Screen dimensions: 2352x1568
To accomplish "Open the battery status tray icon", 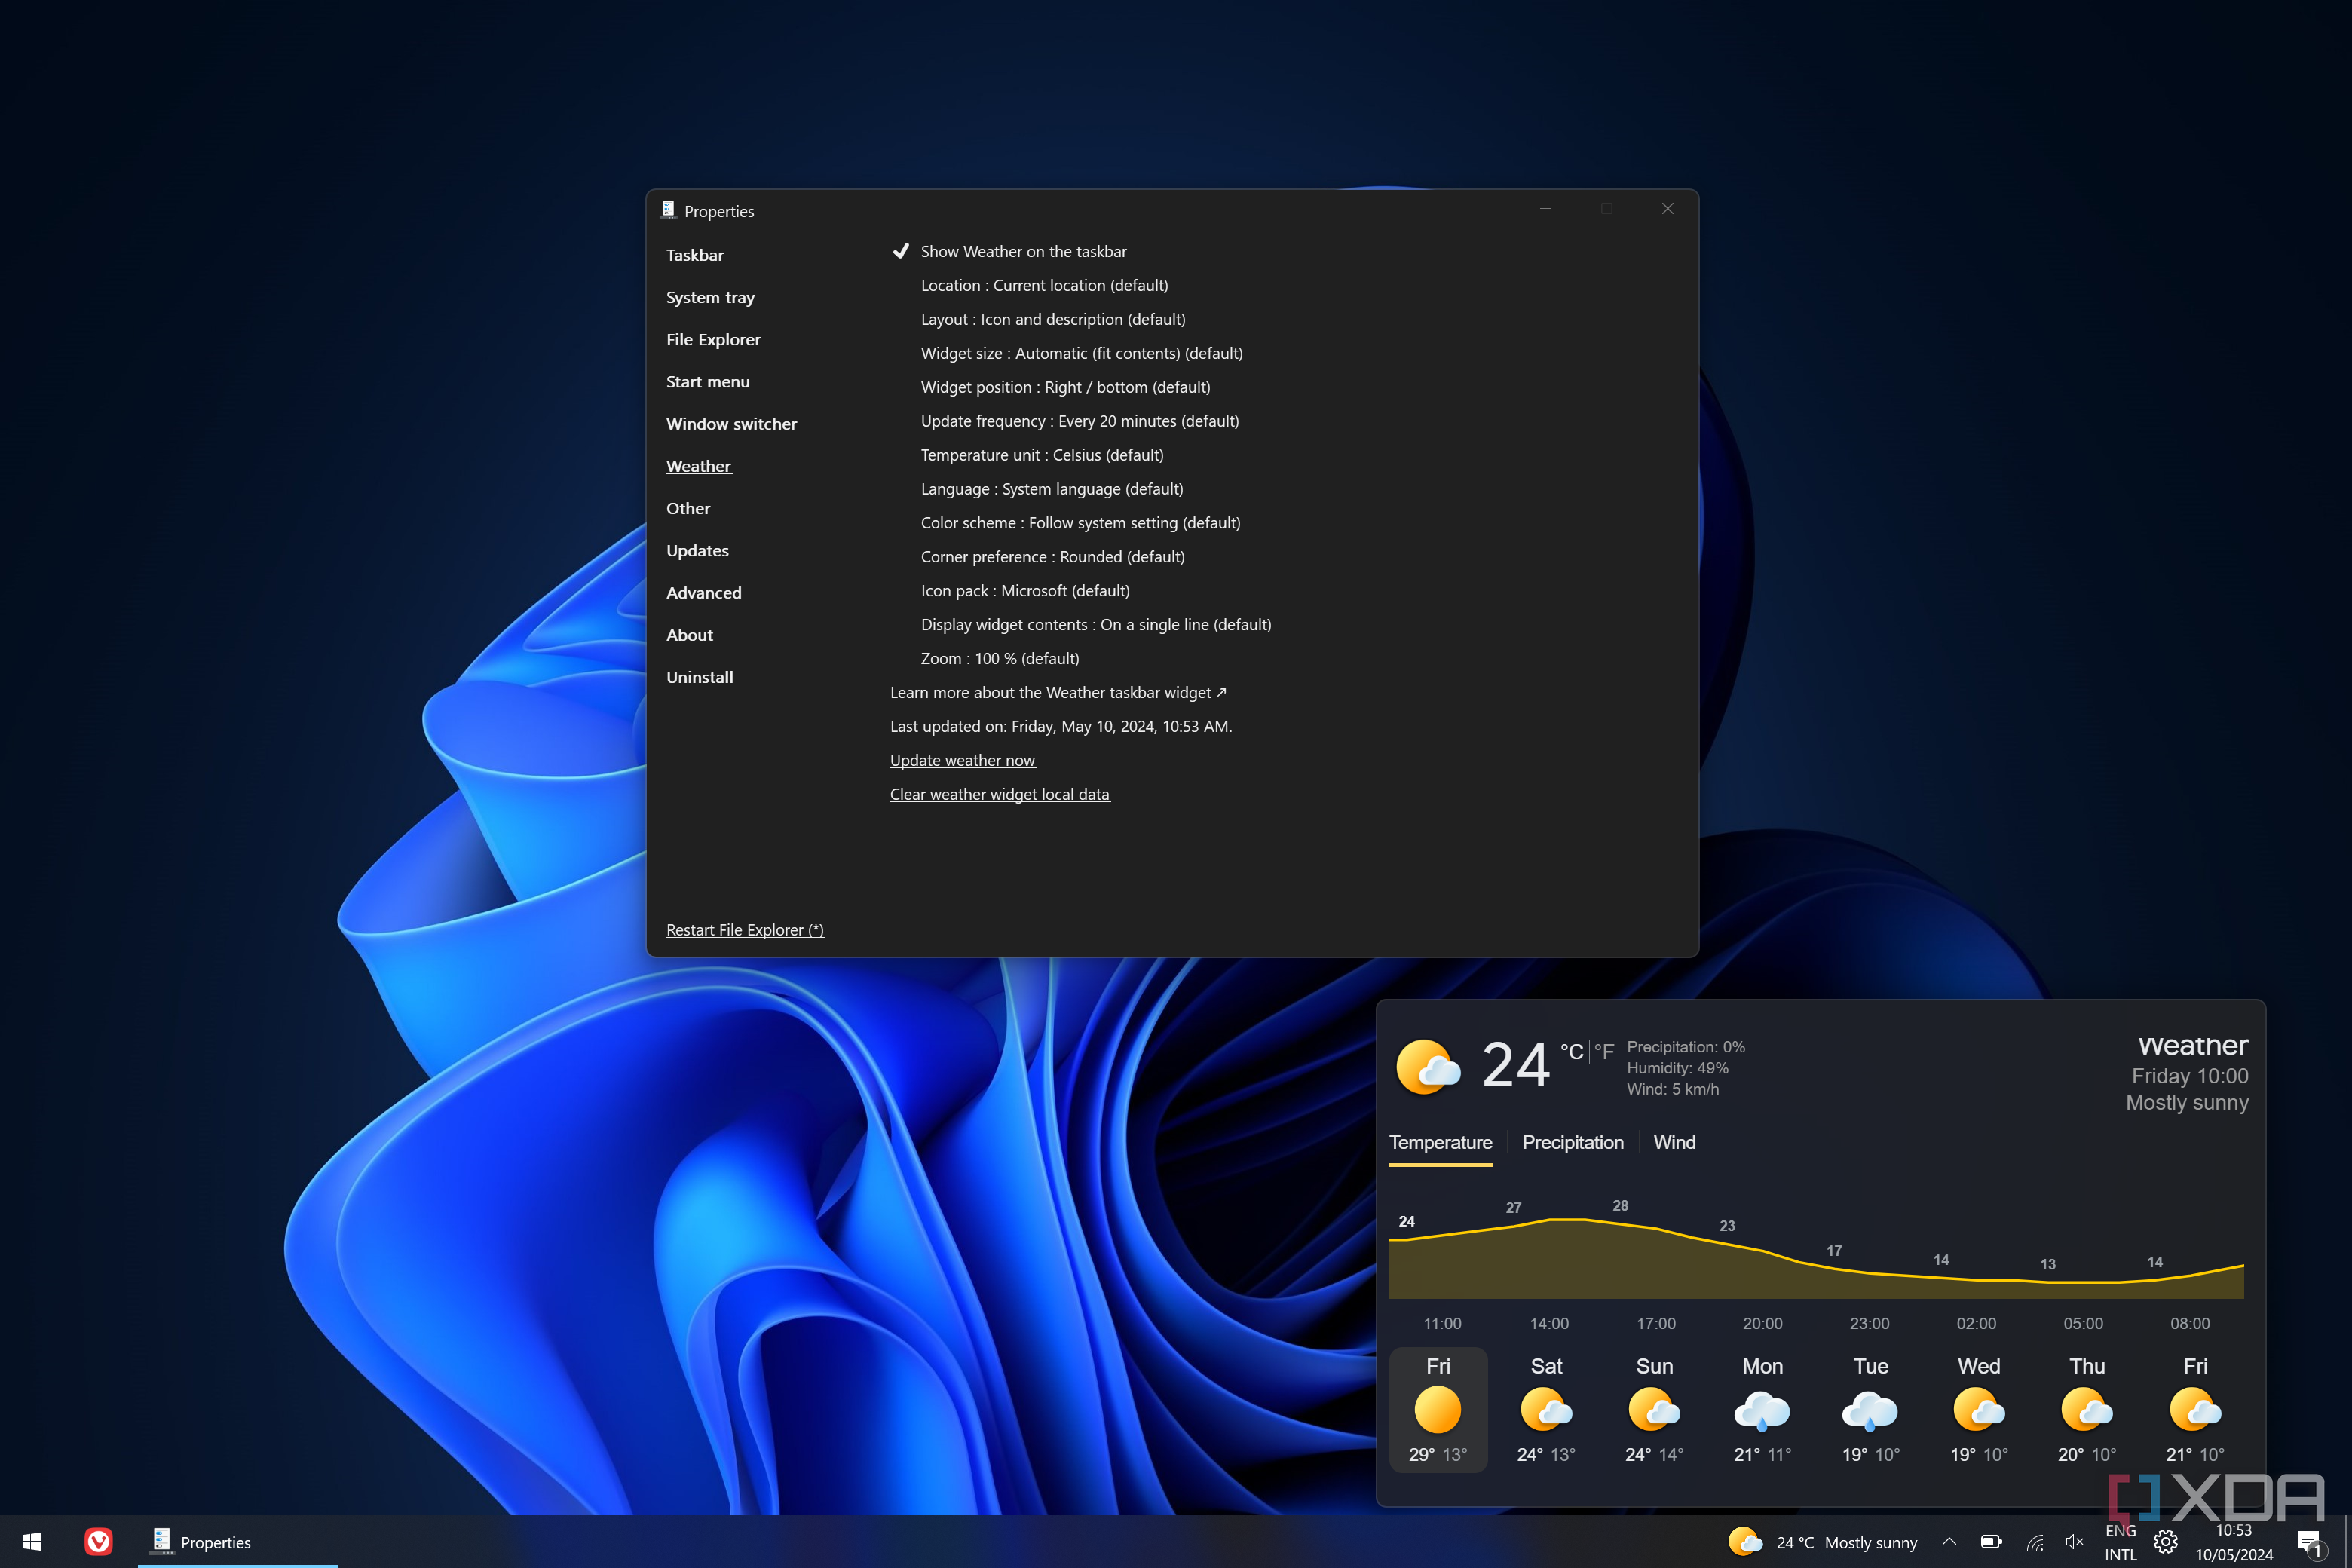I will 1991,1542.
